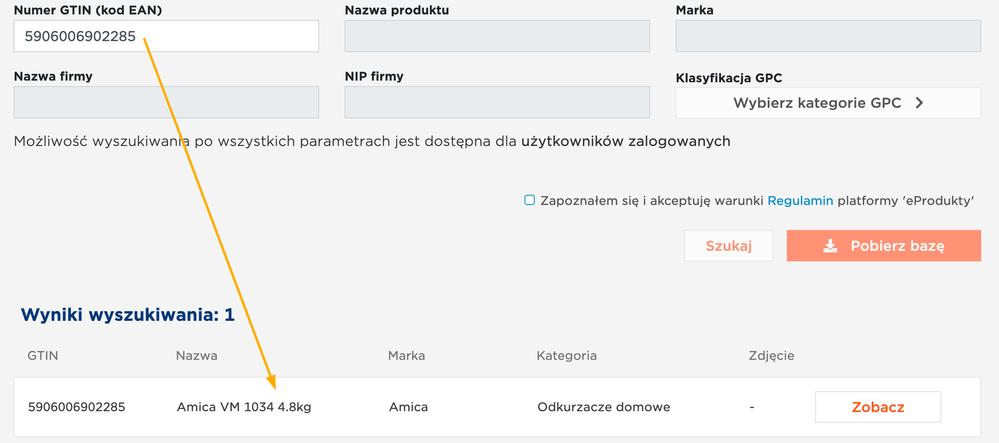Select the Amica VM 1034 4.8kg result
Screen dimensions: 999x443
243,407
